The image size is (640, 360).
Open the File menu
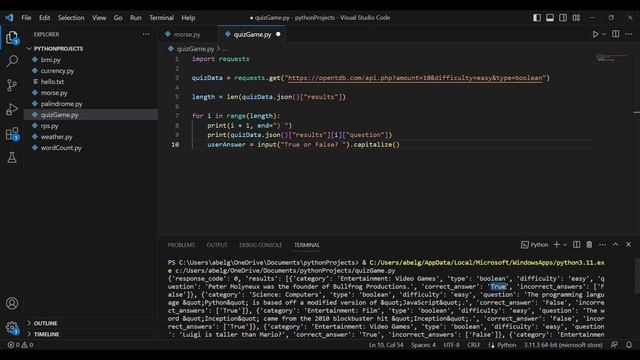point(26,18)
